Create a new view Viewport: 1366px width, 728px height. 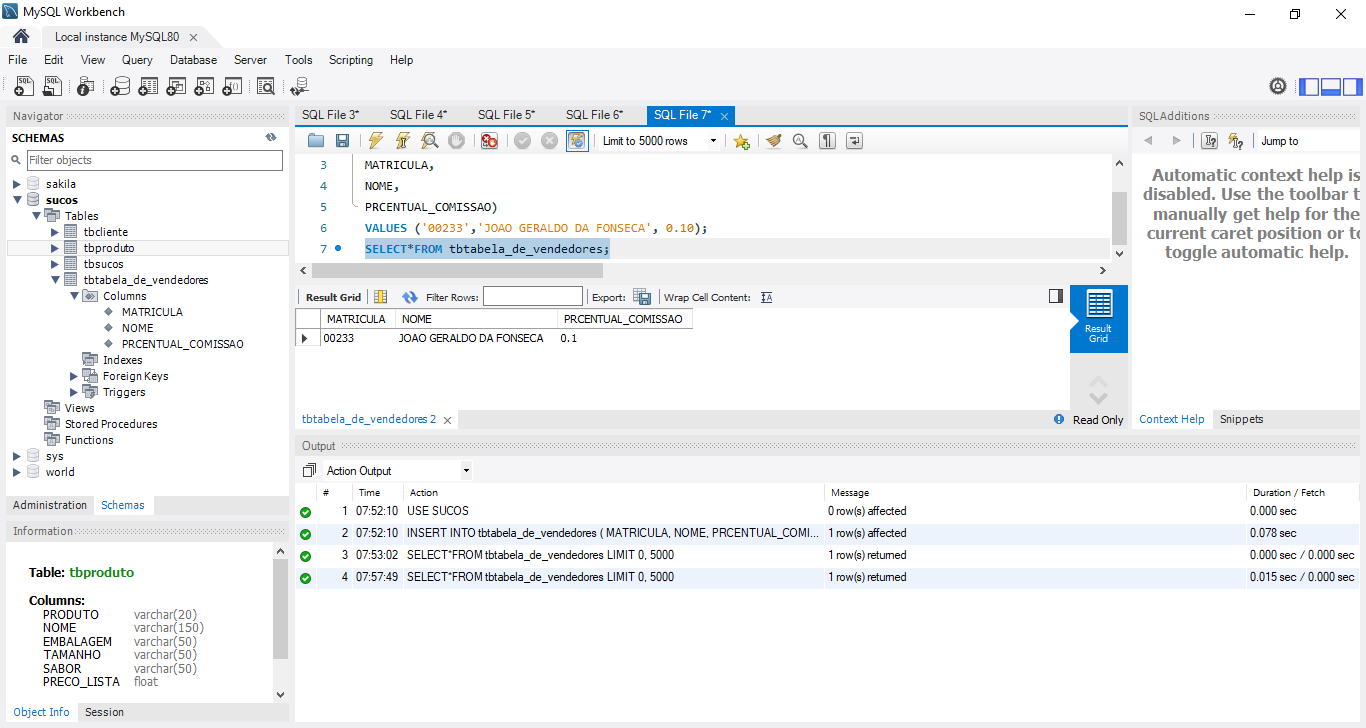pos(176,87)
